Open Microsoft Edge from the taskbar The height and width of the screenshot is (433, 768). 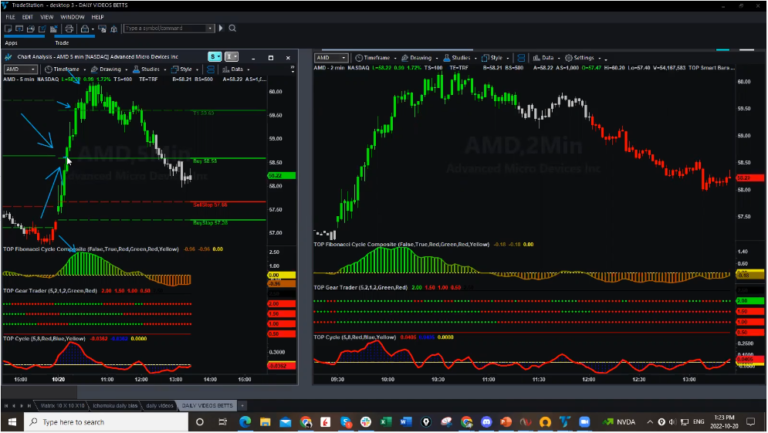(x=245, y=422)
